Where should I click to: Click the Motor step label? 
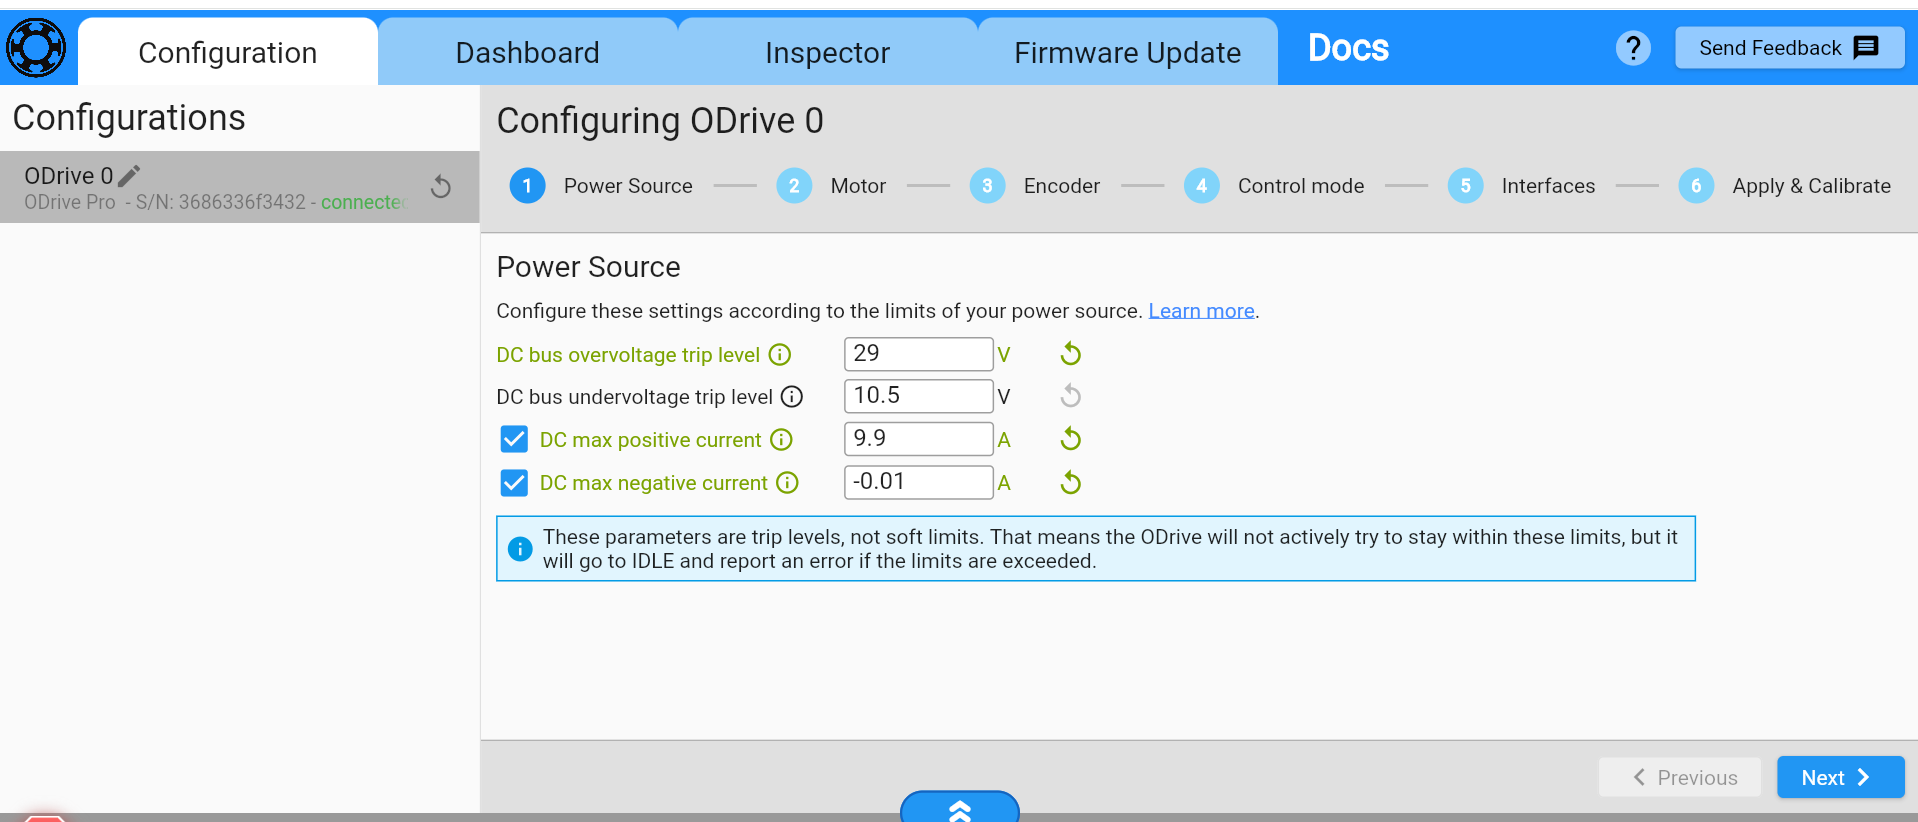click(x=858, y=186)
